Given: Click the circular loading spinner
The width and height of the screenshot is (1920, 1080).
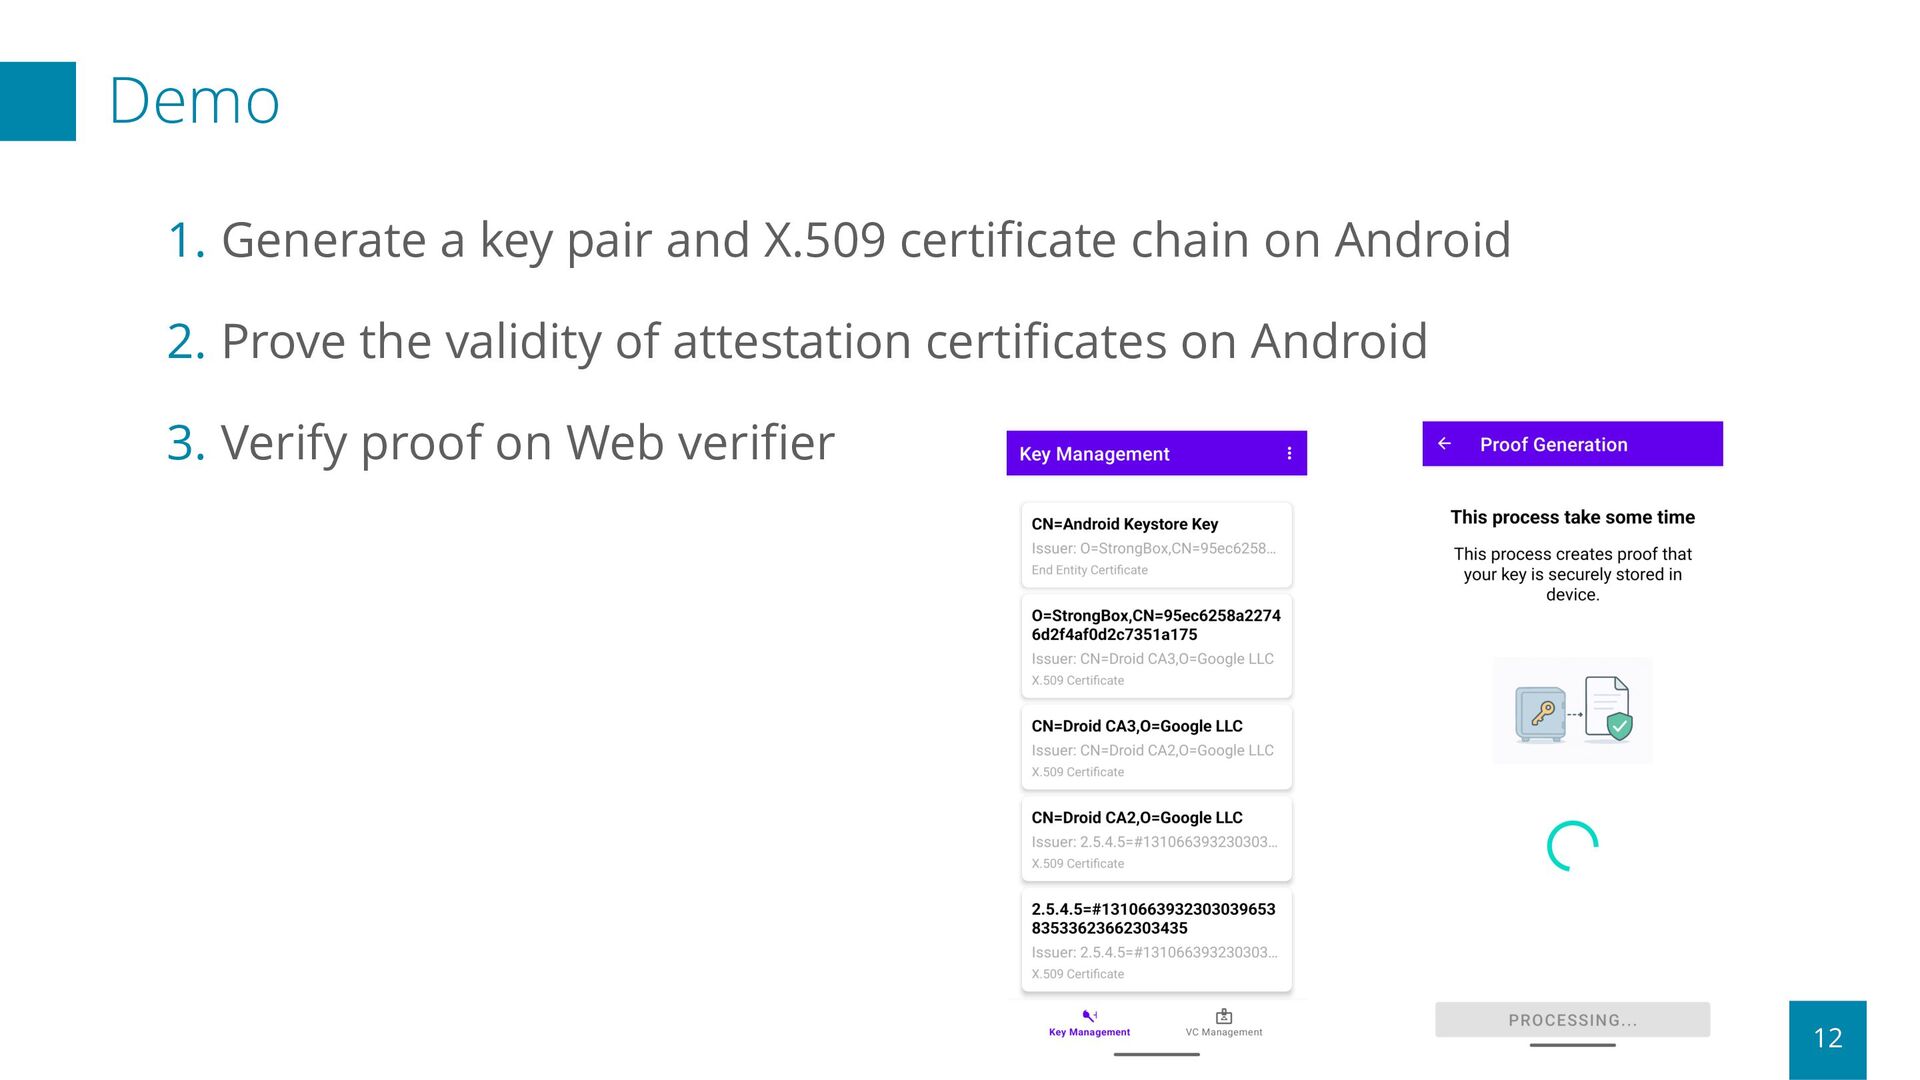Looking at the screenshot, I should (1572, 846).
